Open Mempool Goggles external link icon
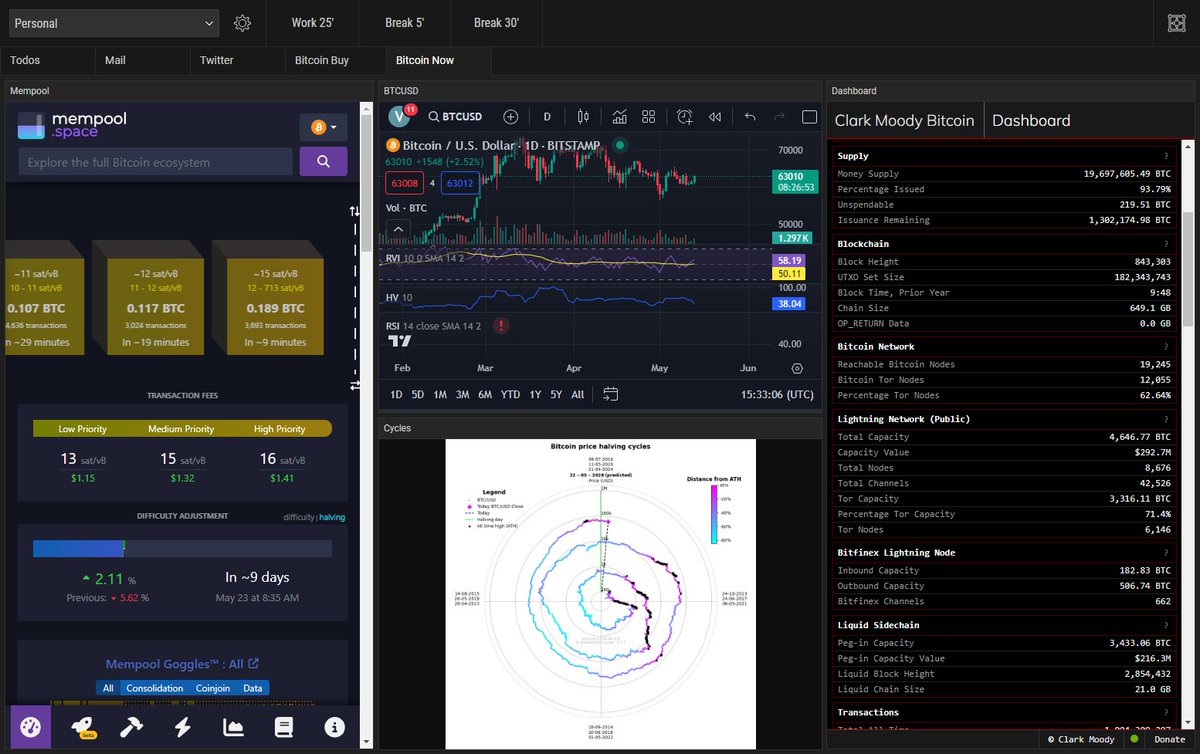The image size is (1200, 754). (x=253, y=664)
